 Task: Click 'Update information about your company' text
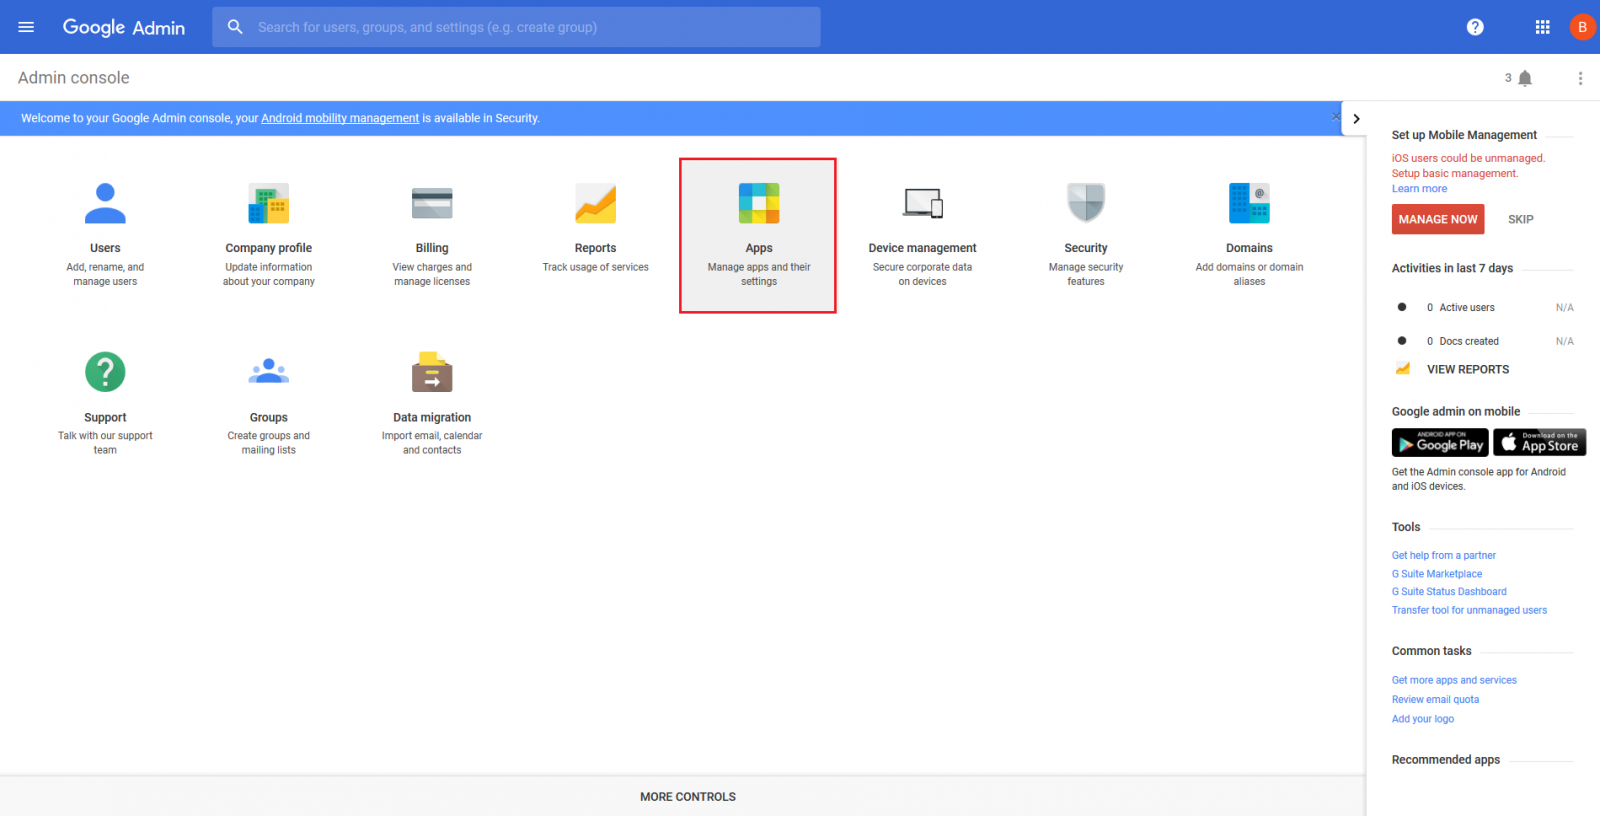click(268, 274)
